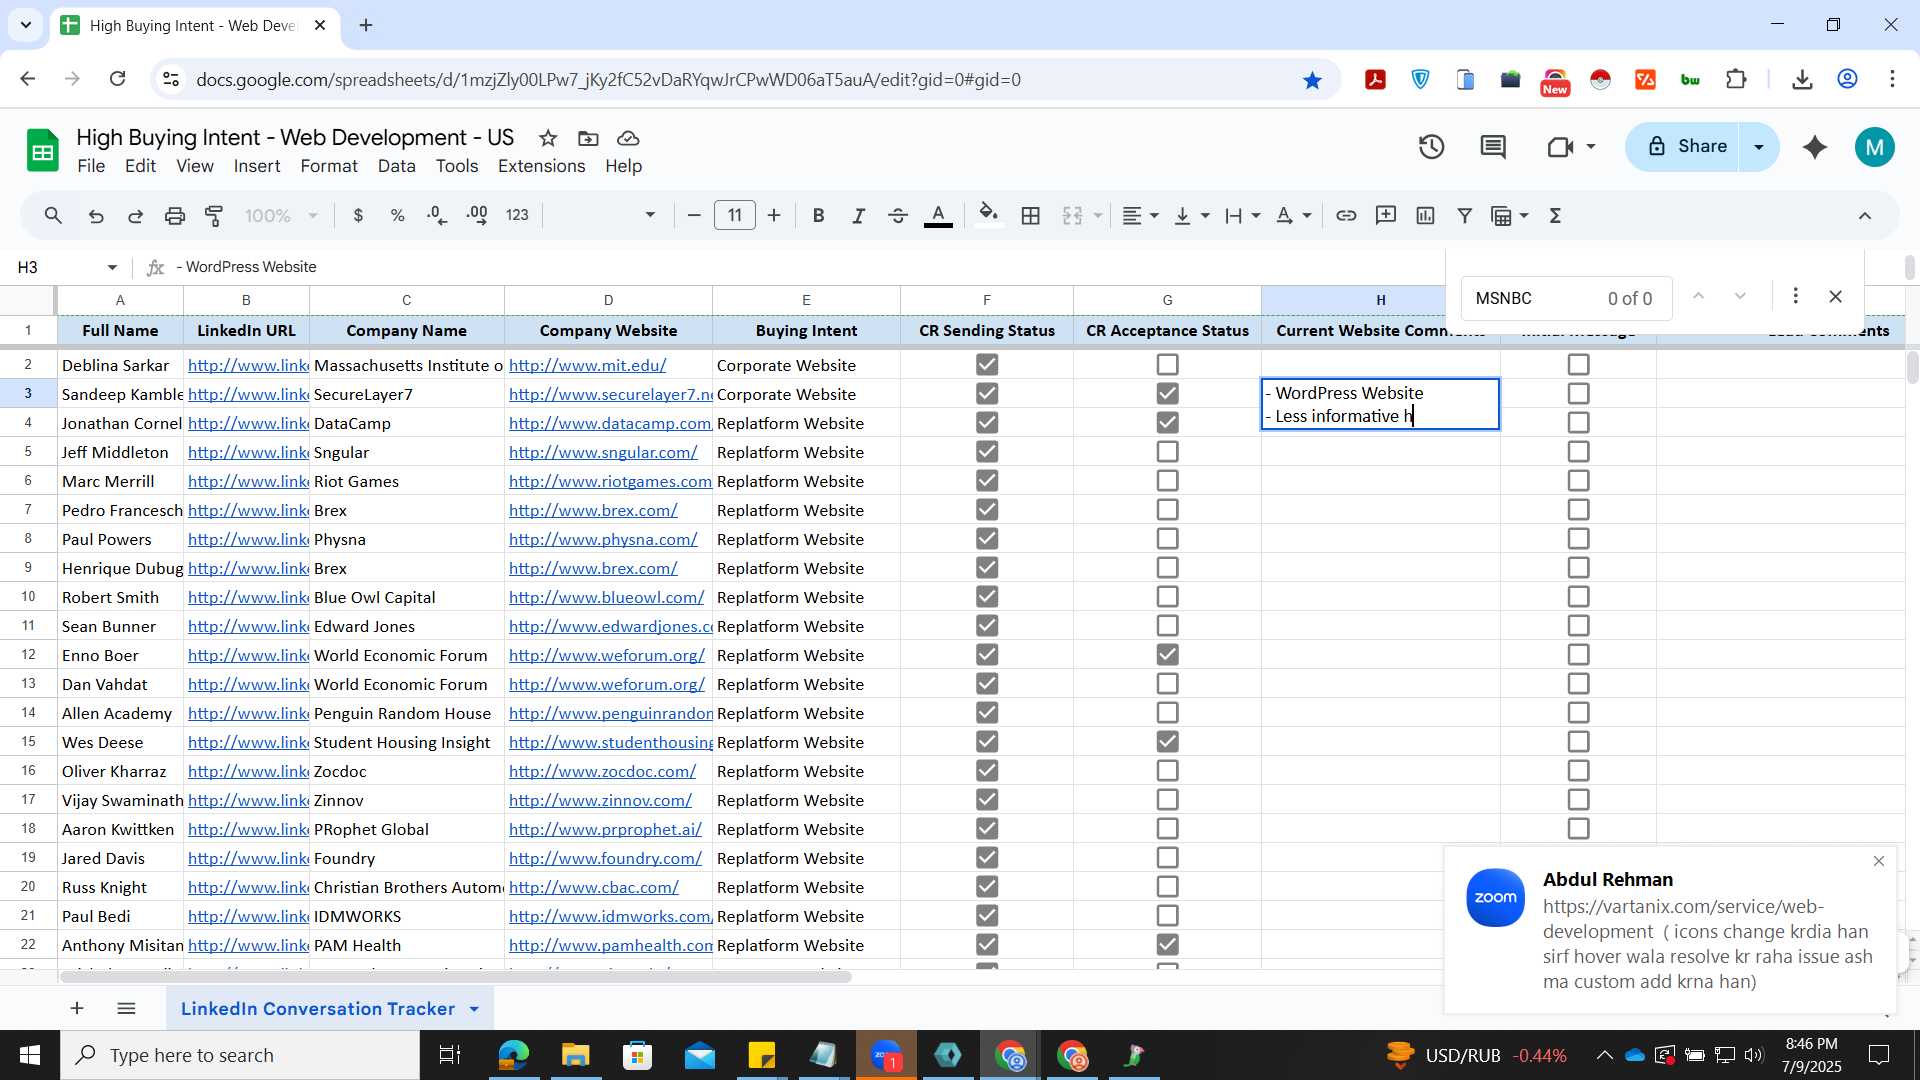Format as currency dollar icon
Screen dimensions: 1920x1080
(x=358, y=216)
